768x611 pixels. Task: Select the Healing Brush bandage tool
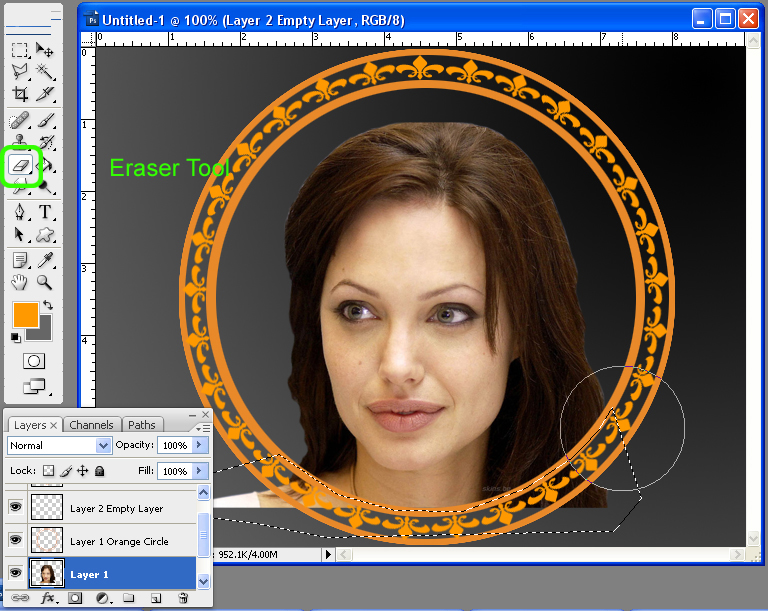[x=20, y=120]
